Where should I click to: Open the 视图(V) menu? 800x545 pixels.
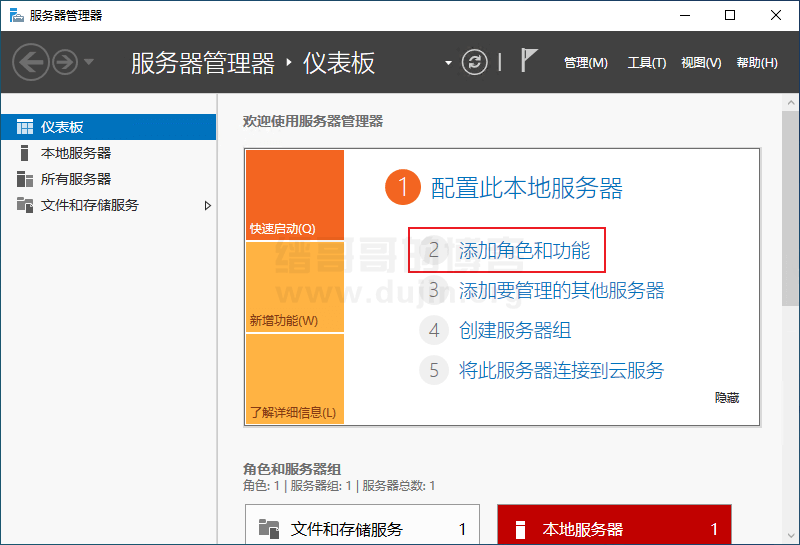click(x=700, y=63)
